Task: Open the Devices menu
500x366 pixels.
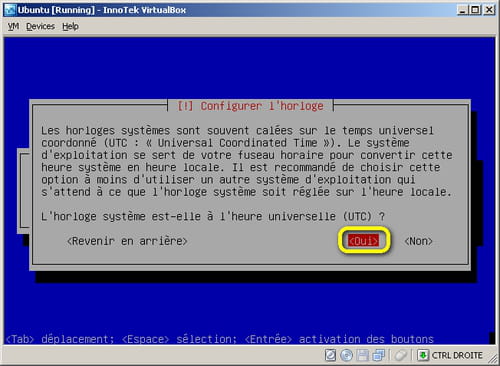Action: [40, 26]
